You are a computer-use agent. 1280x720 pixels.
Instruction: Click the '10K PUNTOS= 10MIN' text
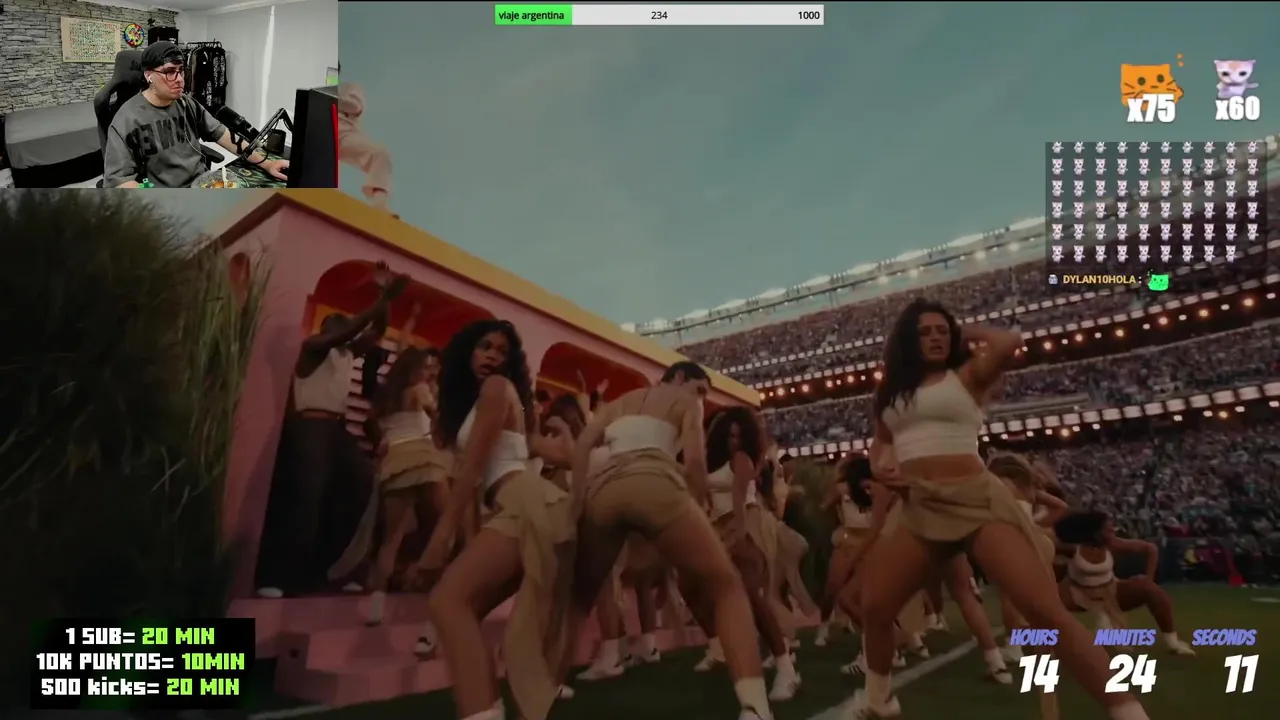click(140, 662)
